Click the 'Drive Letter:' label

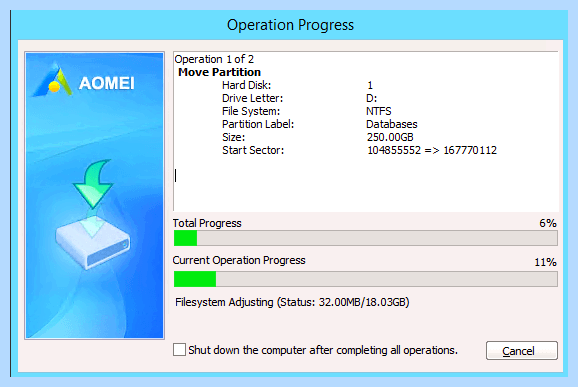[x=253, y=98]
